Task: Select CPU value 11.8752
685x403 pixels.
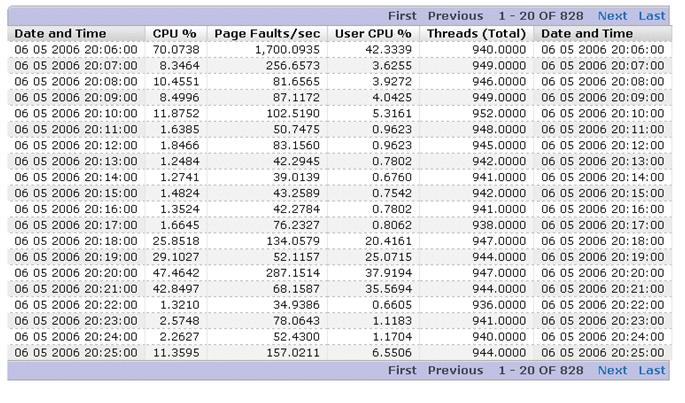Action: coord(176,114)
